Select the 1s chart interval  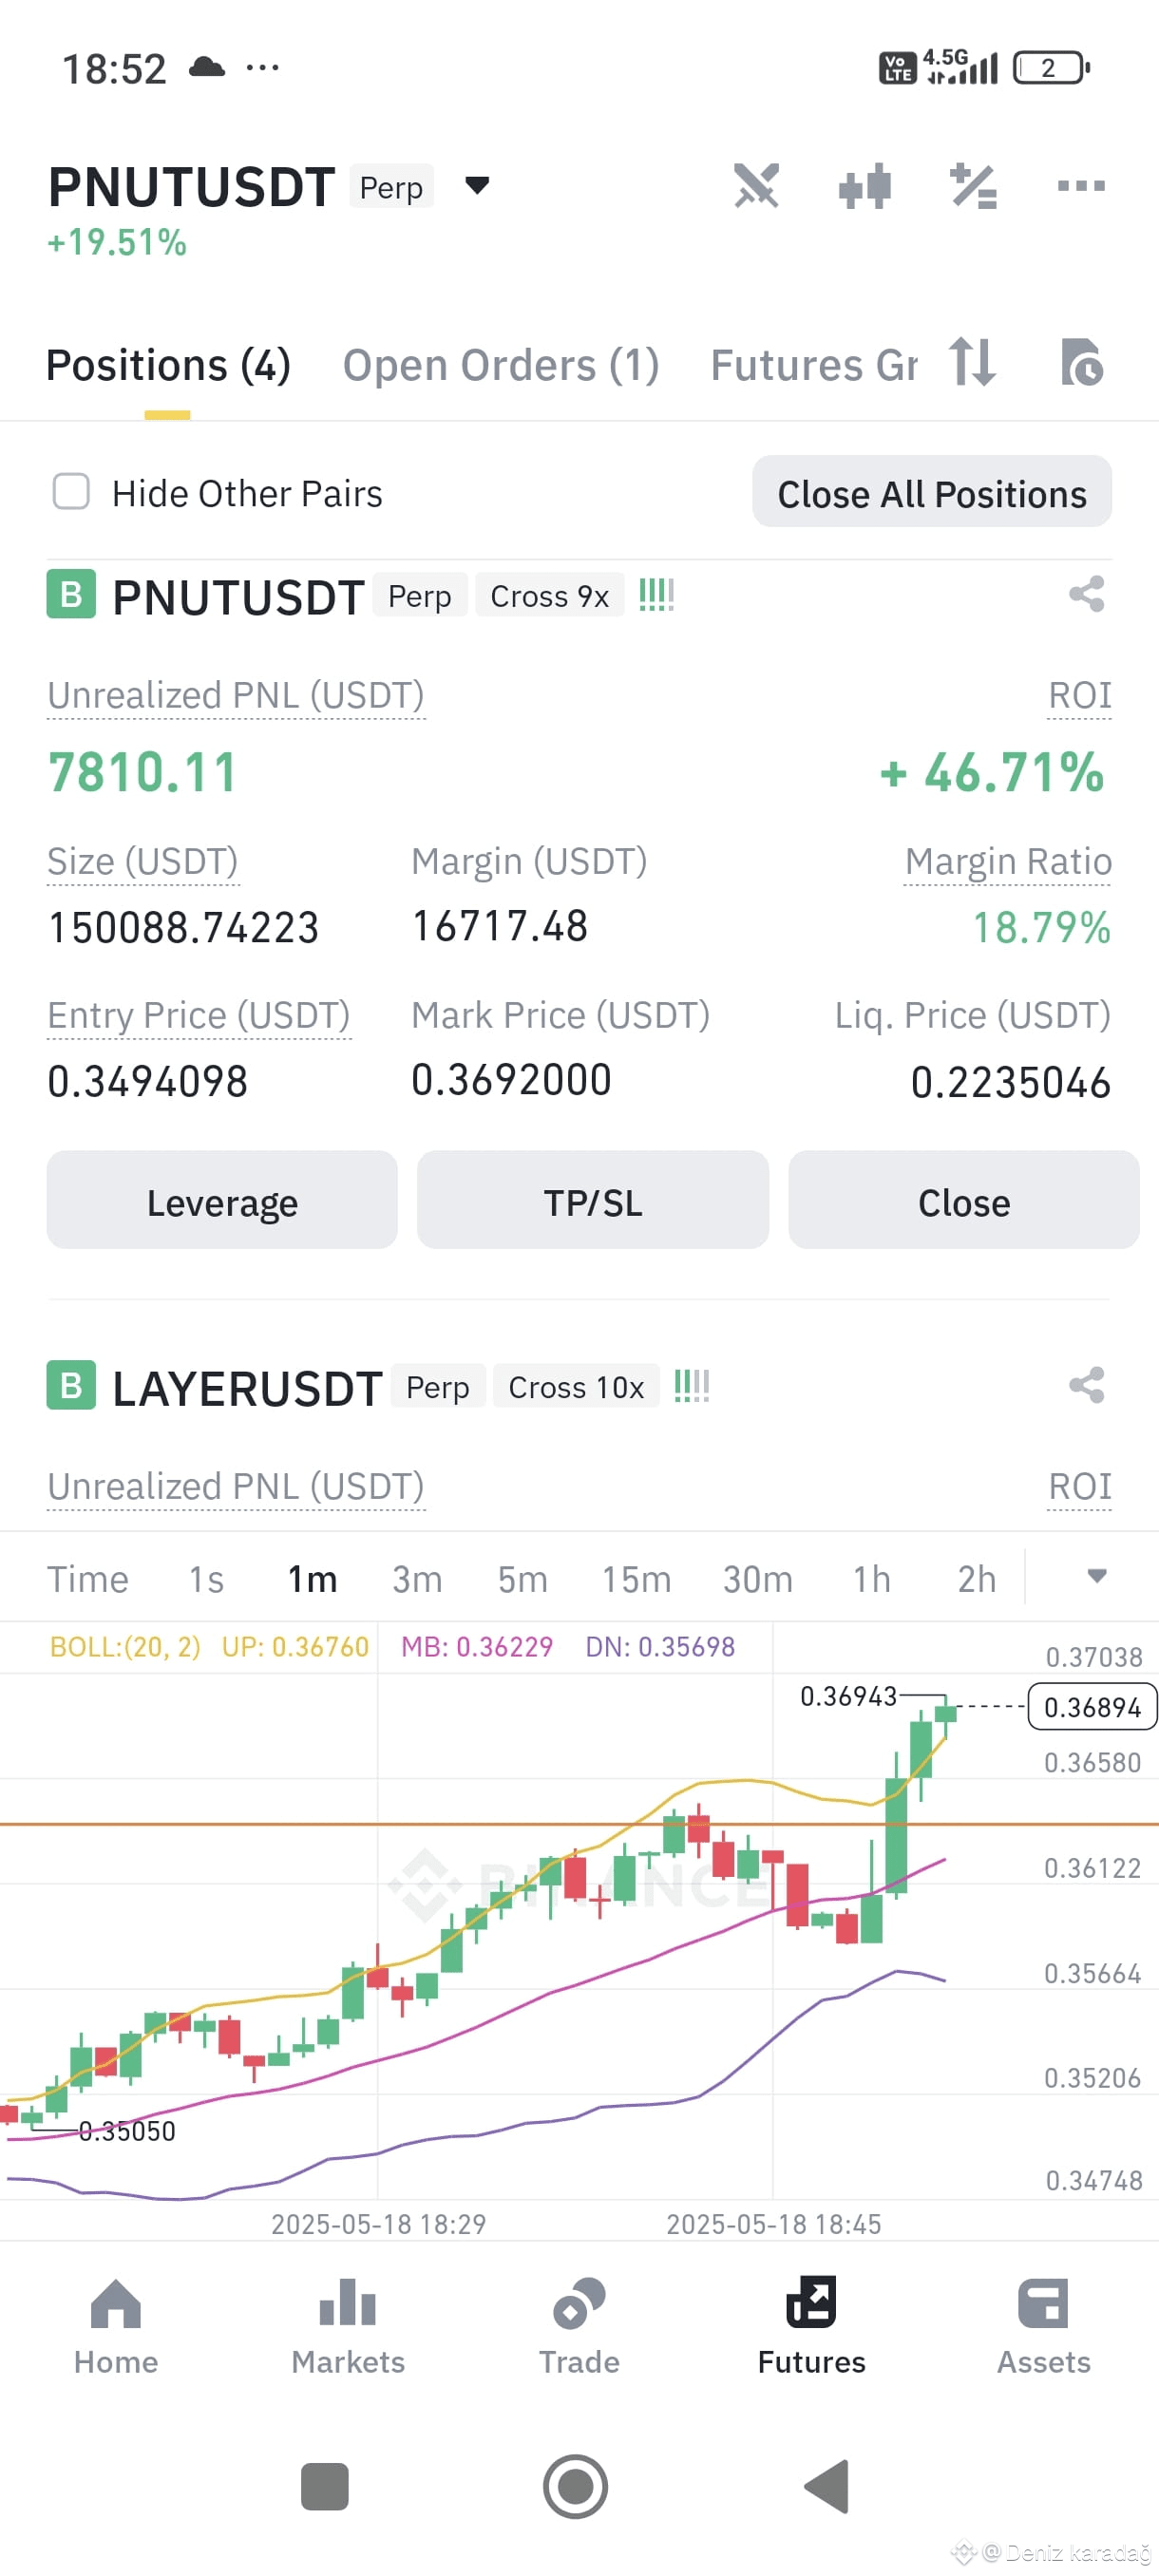pyautogui.click(x=206, y=1579)
